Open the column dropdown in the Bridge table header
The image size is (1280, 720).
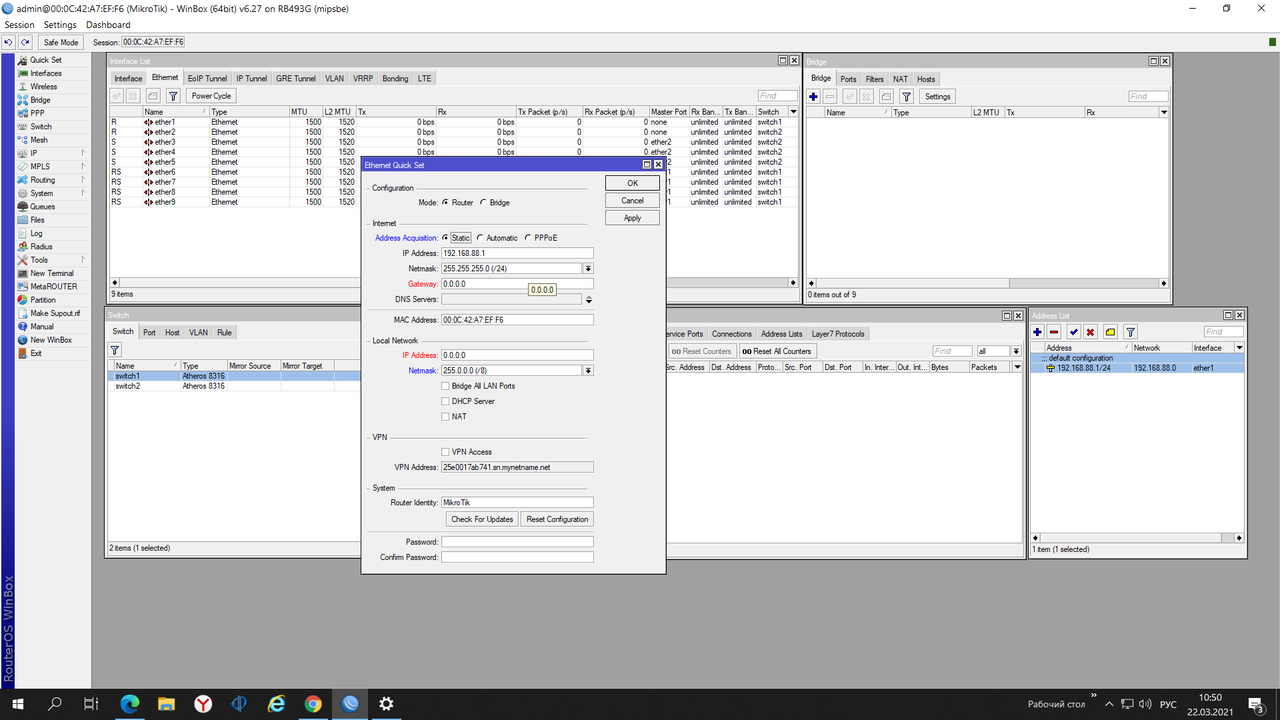point(1164,113)
